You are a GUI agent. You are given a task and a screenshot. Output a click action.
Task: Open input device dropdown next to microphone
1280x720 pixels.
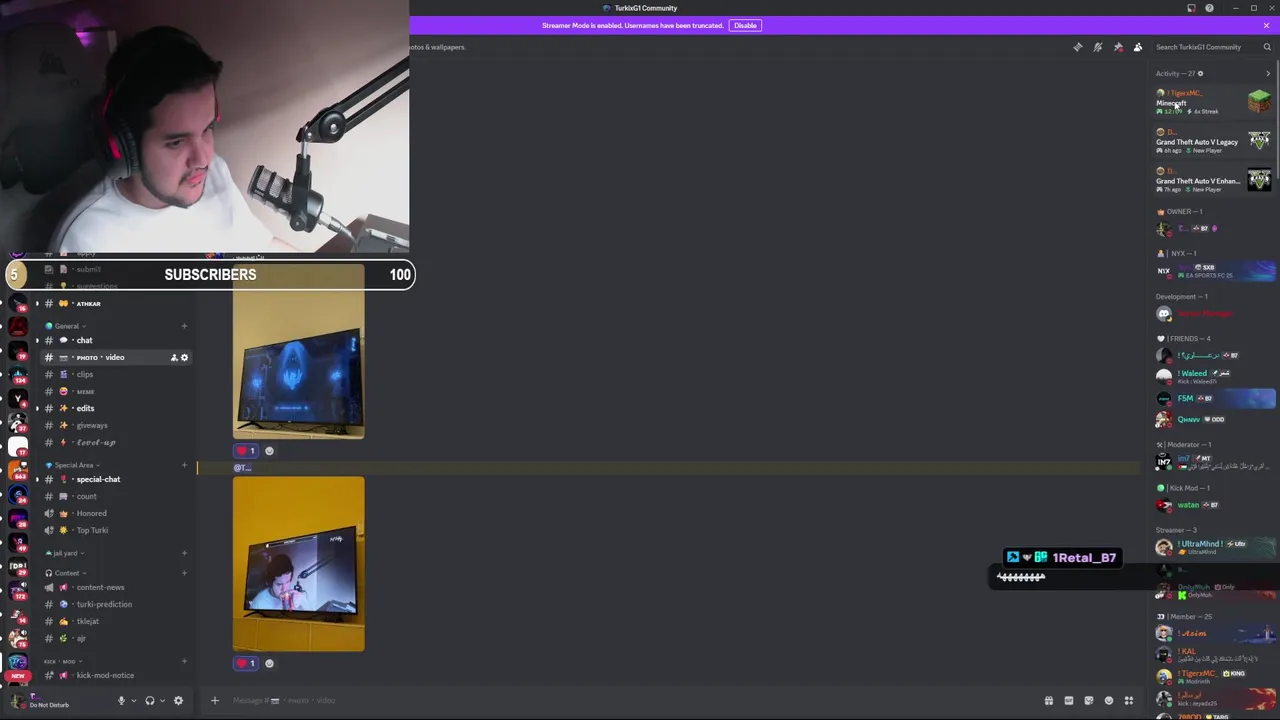(133, 700)
